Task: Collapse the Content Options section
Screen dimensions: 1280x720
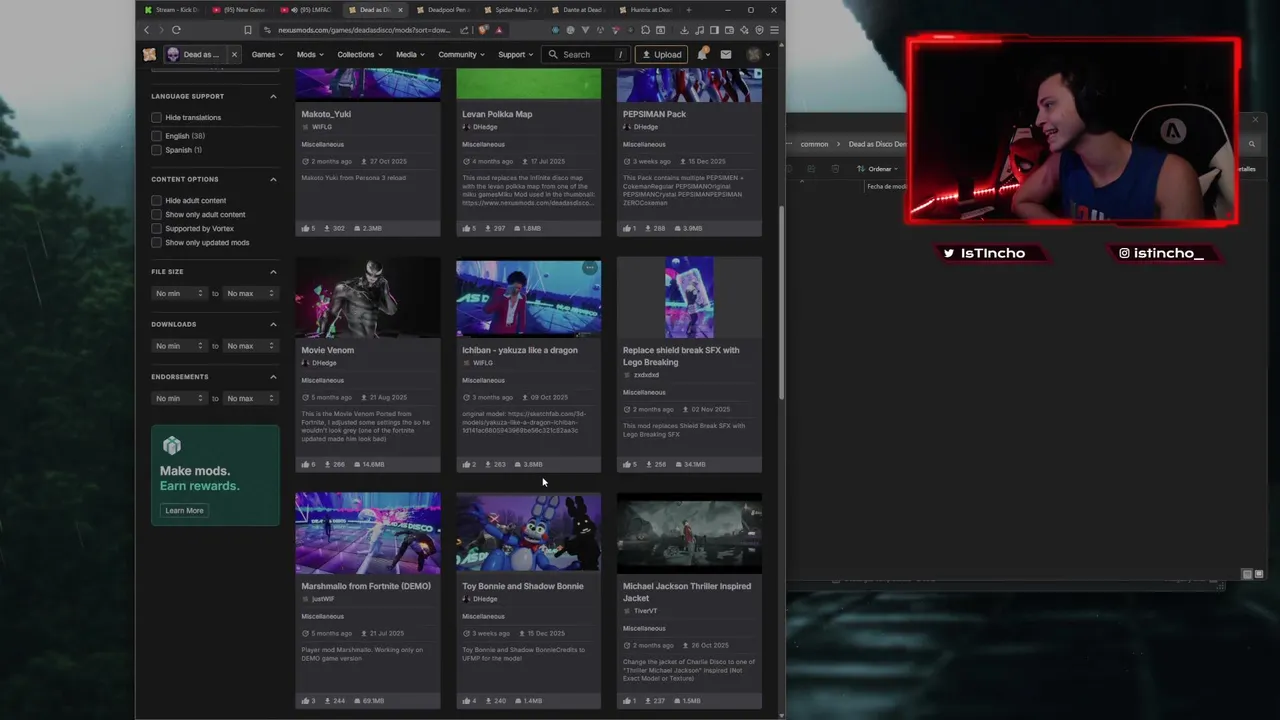Action: [273, 179]
